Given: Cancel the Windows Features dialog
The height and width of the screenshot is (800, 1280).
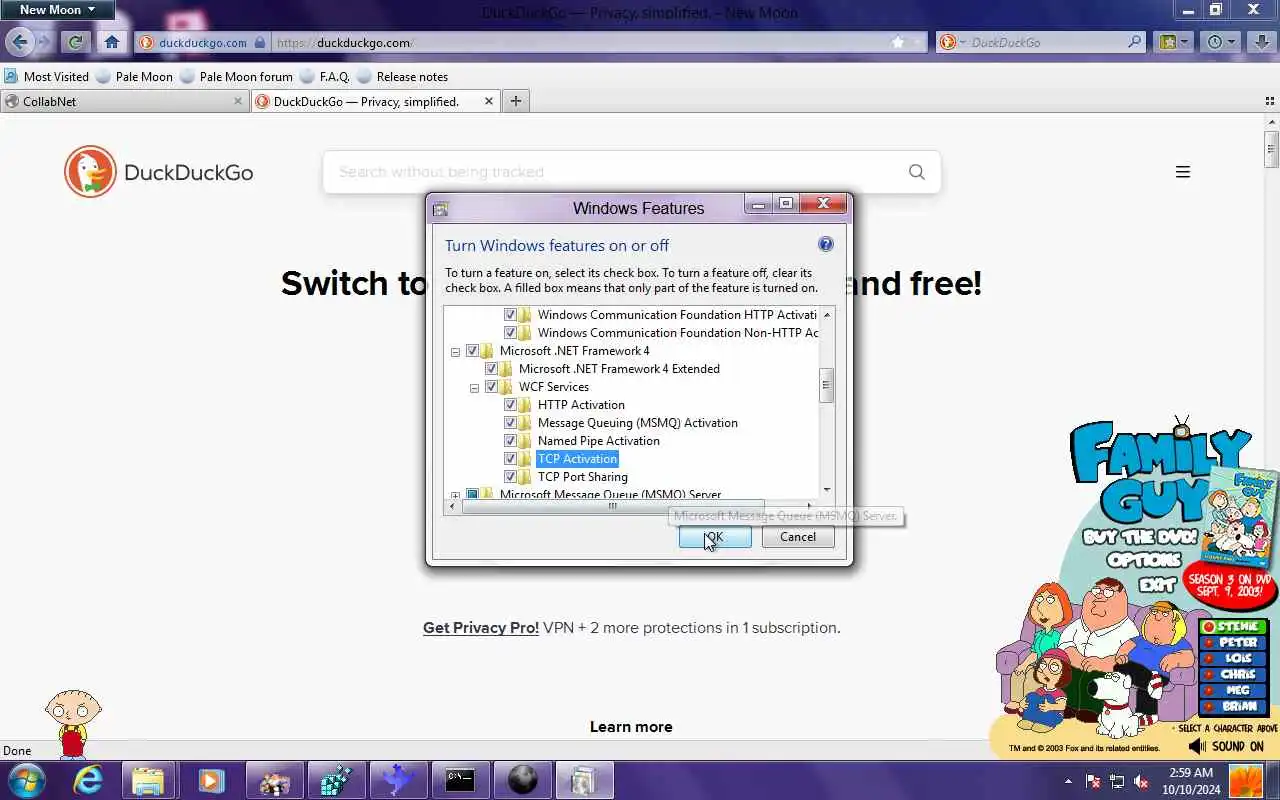Looking at the screenshot, I should click(x=798, y=537).
